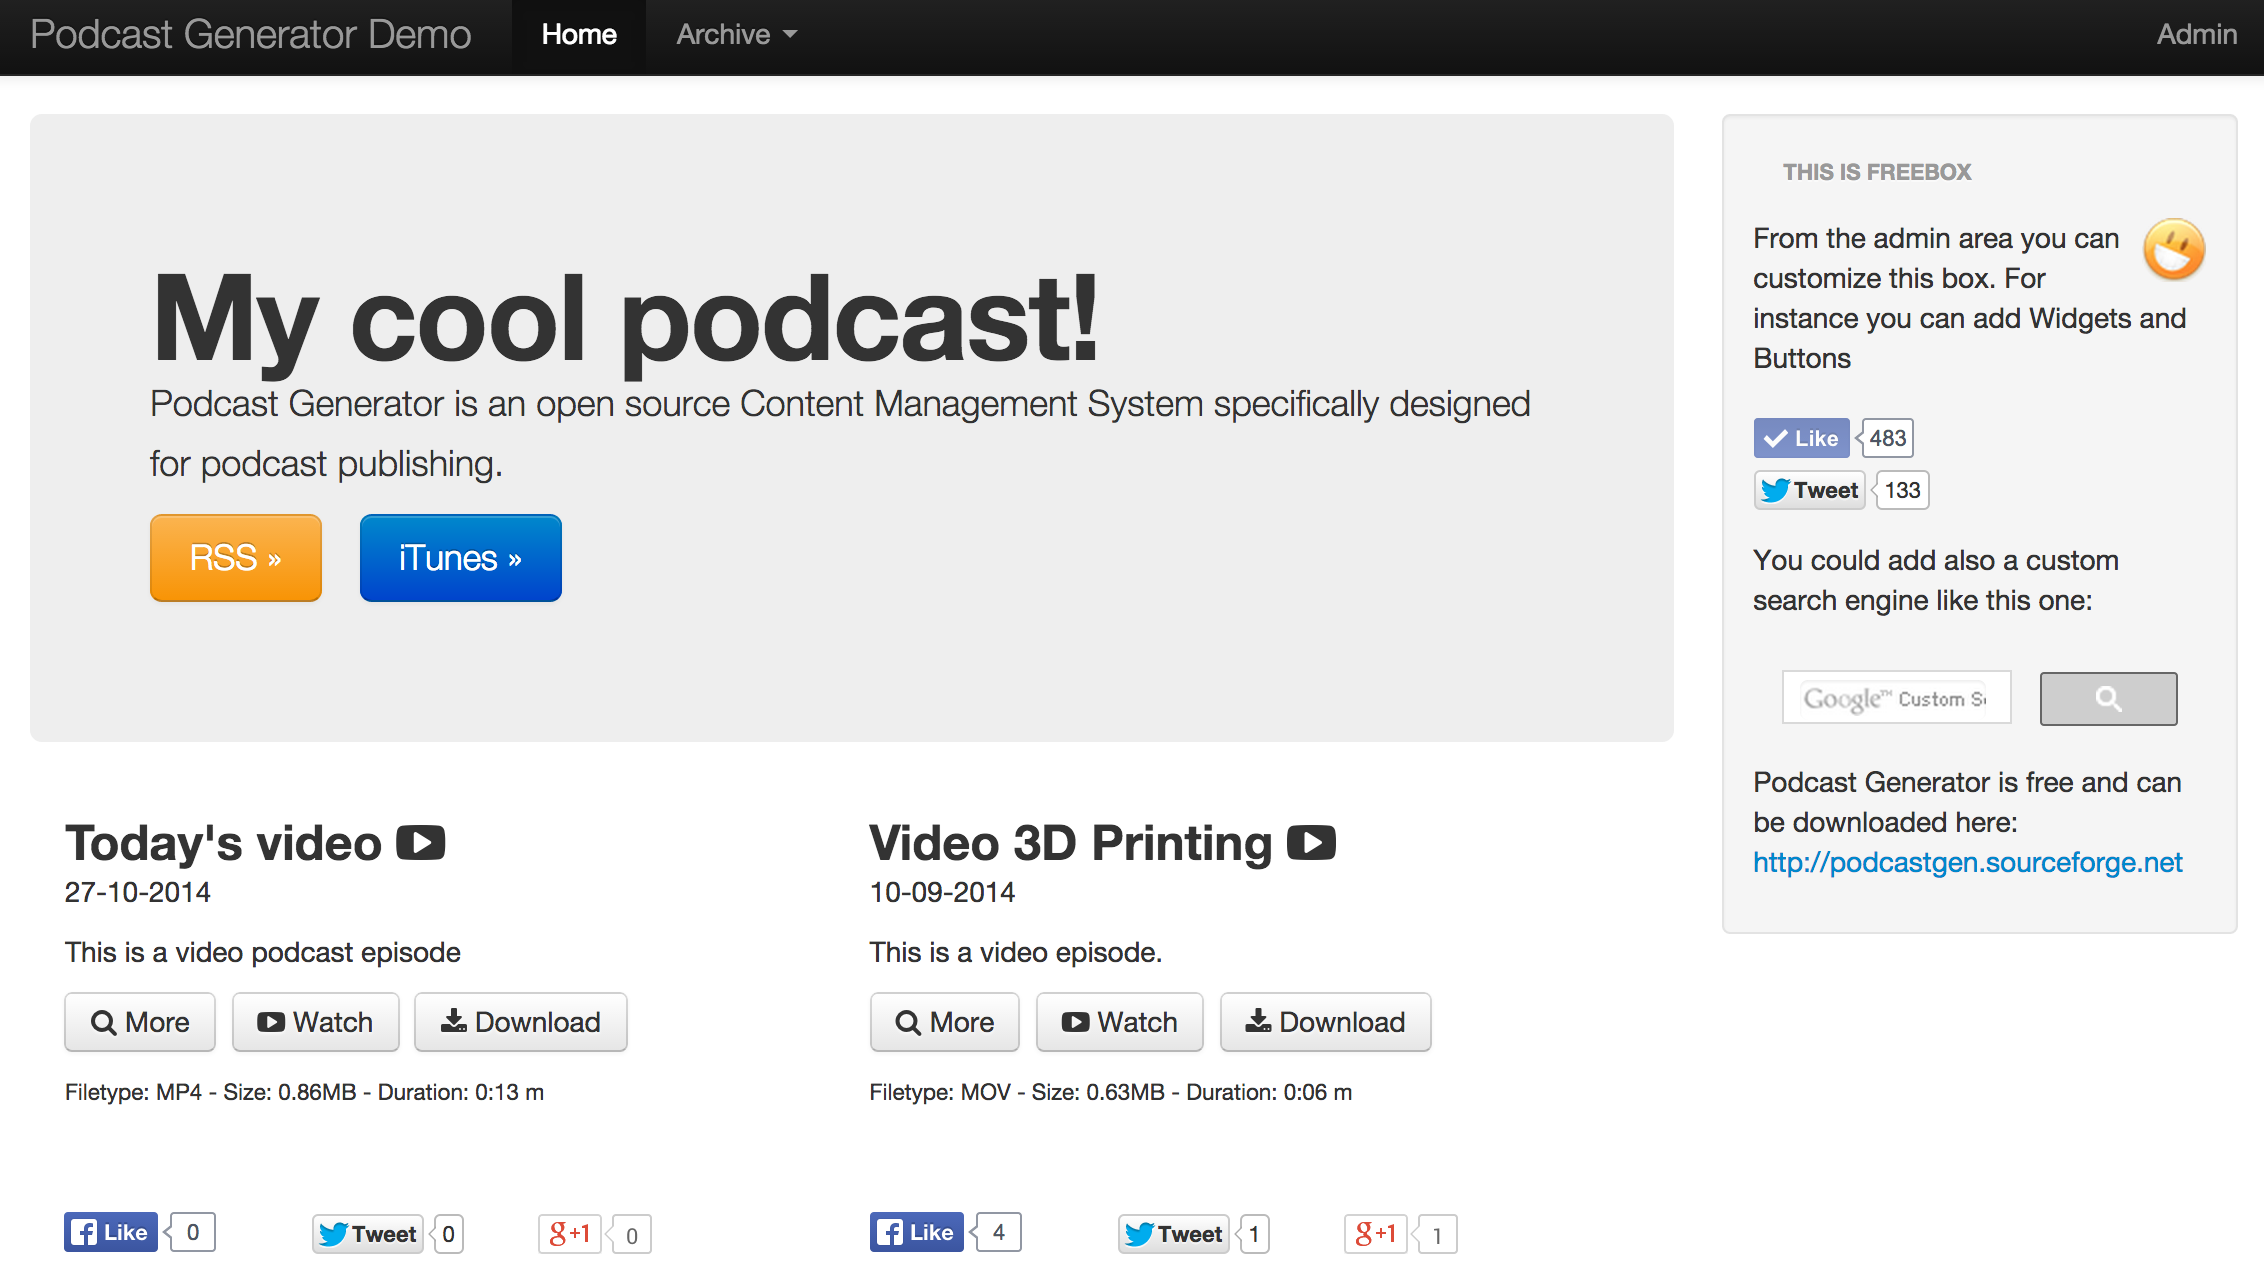
Task: Click the iTunes subscription button
Action: [x=459, y=557]
